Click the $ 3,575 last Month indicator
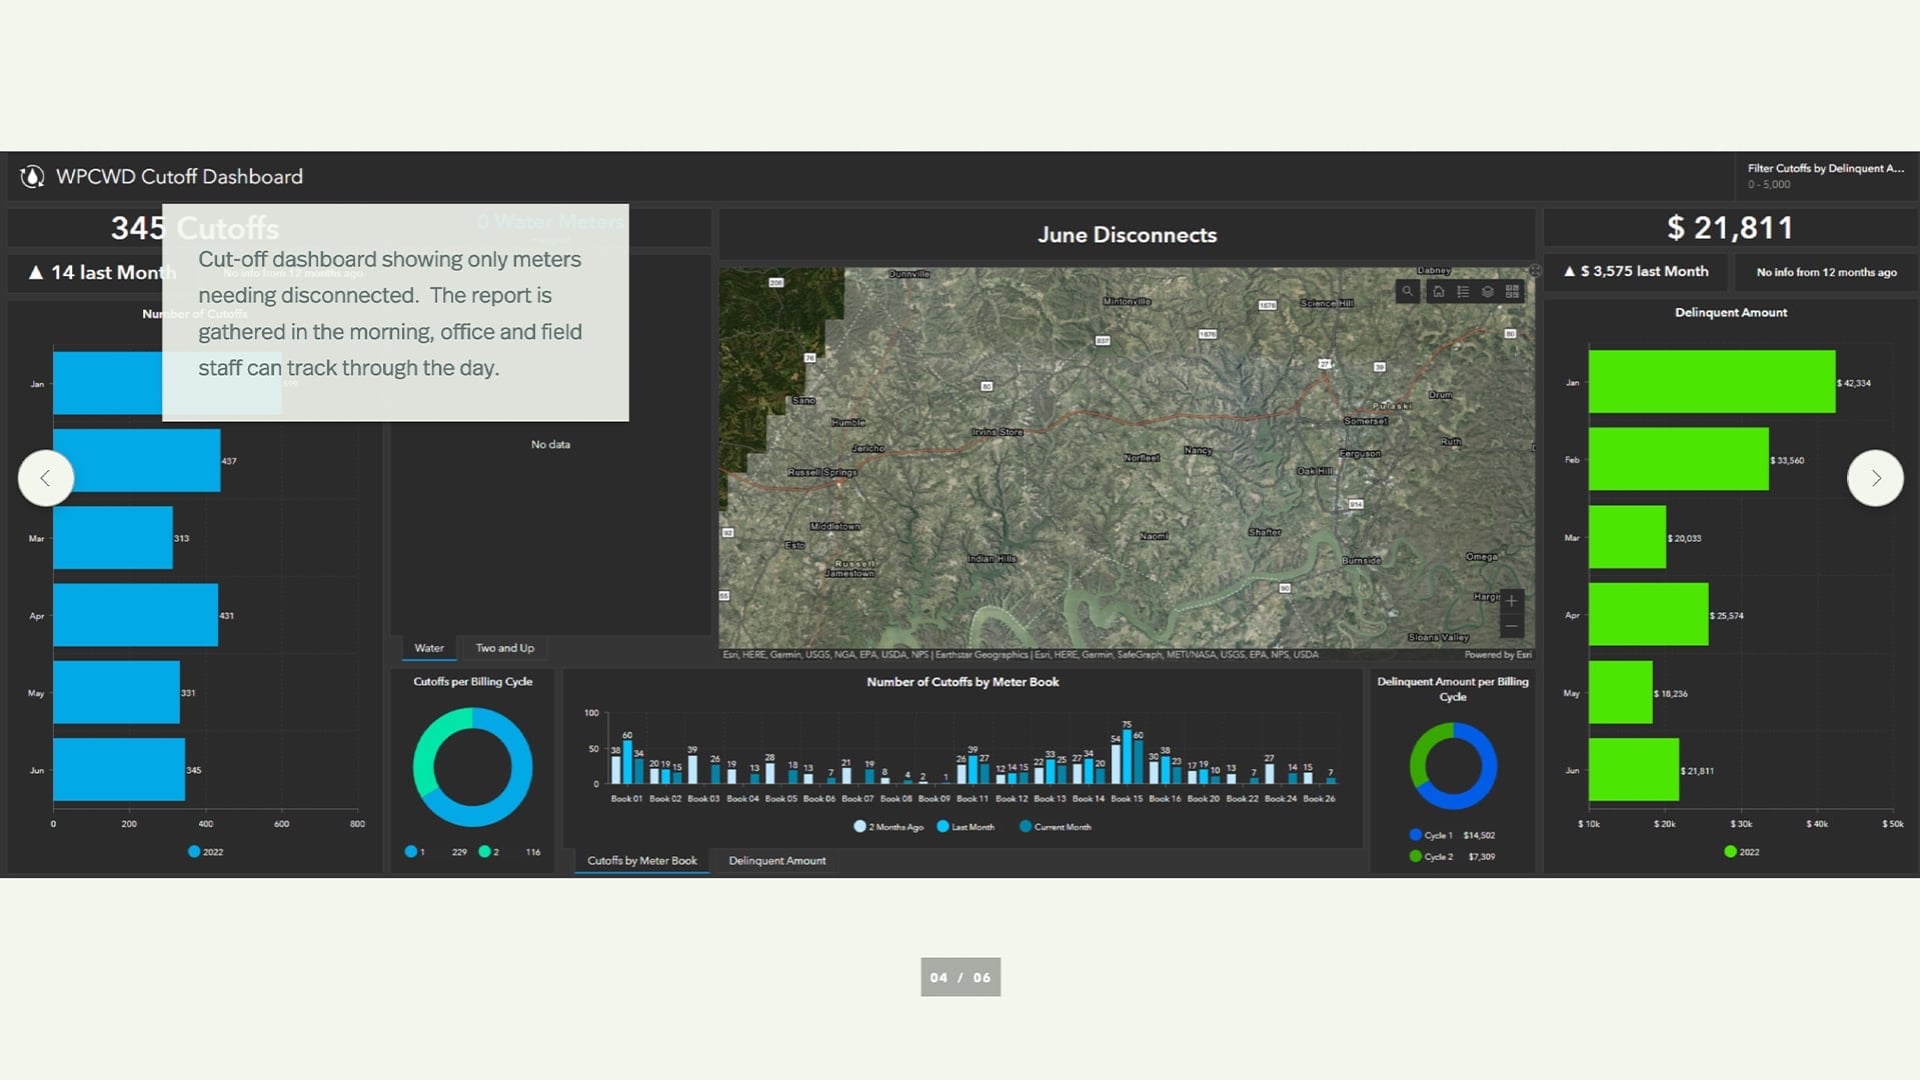The width and height of the screenshot is (1920, 1080). (x=1637, y=272)
